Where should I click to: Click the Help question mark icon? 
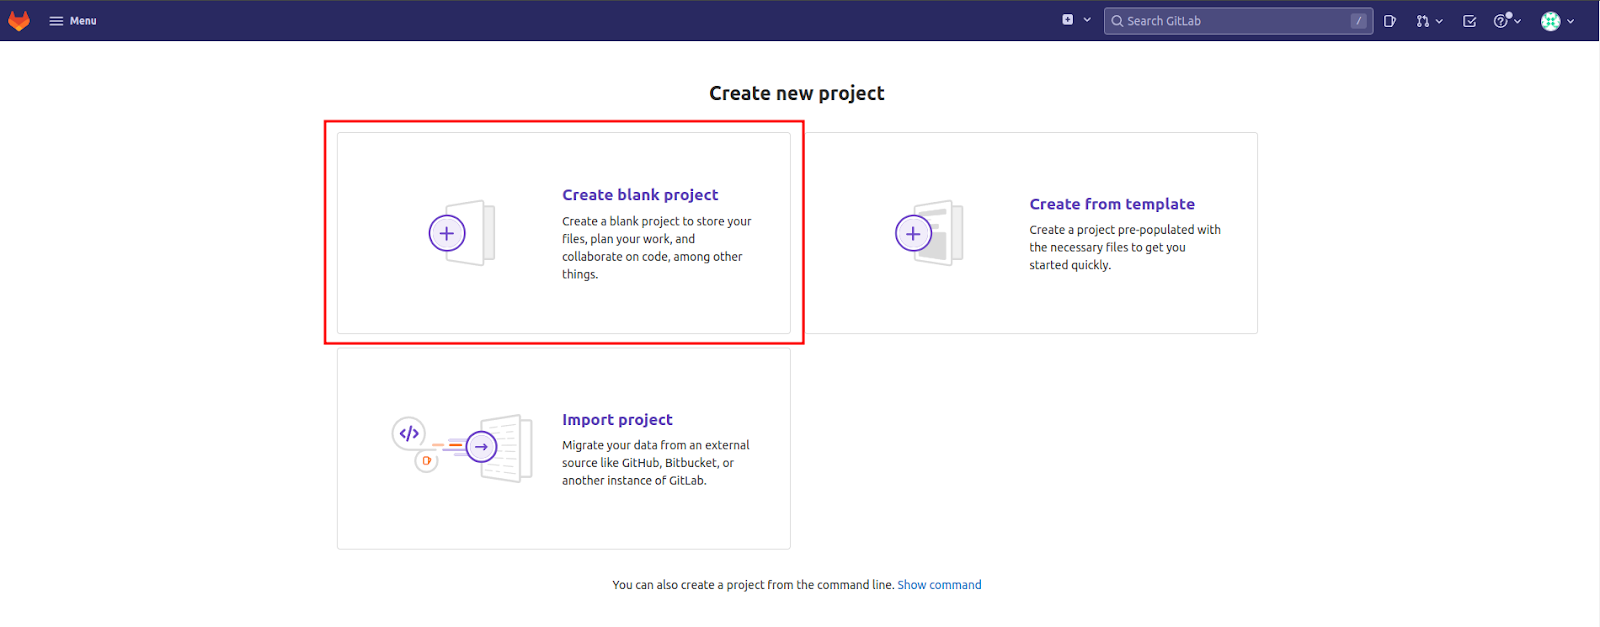1501,21
